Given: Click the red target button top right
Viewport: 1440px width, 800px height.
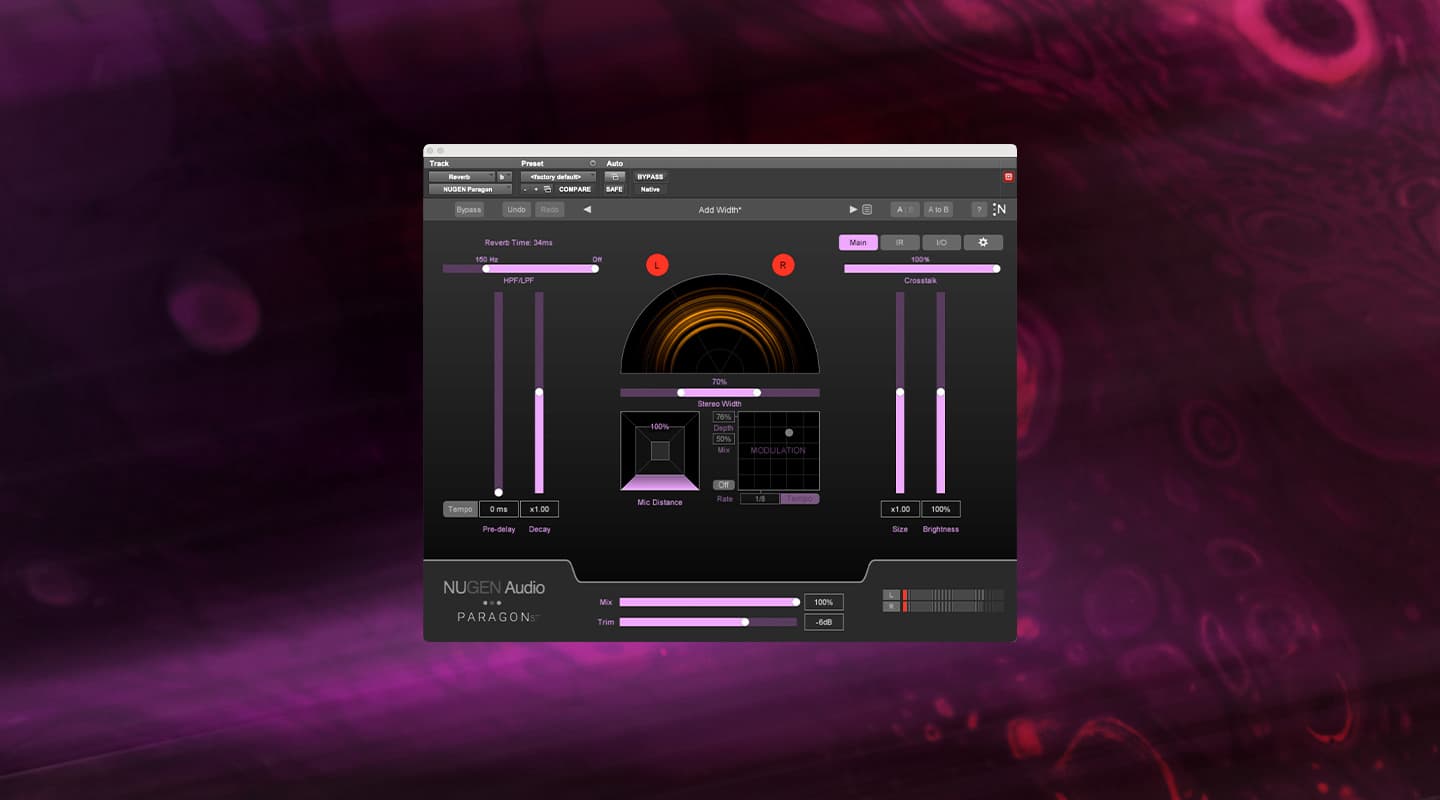Looking at the screenshot, I should 1008,177.
